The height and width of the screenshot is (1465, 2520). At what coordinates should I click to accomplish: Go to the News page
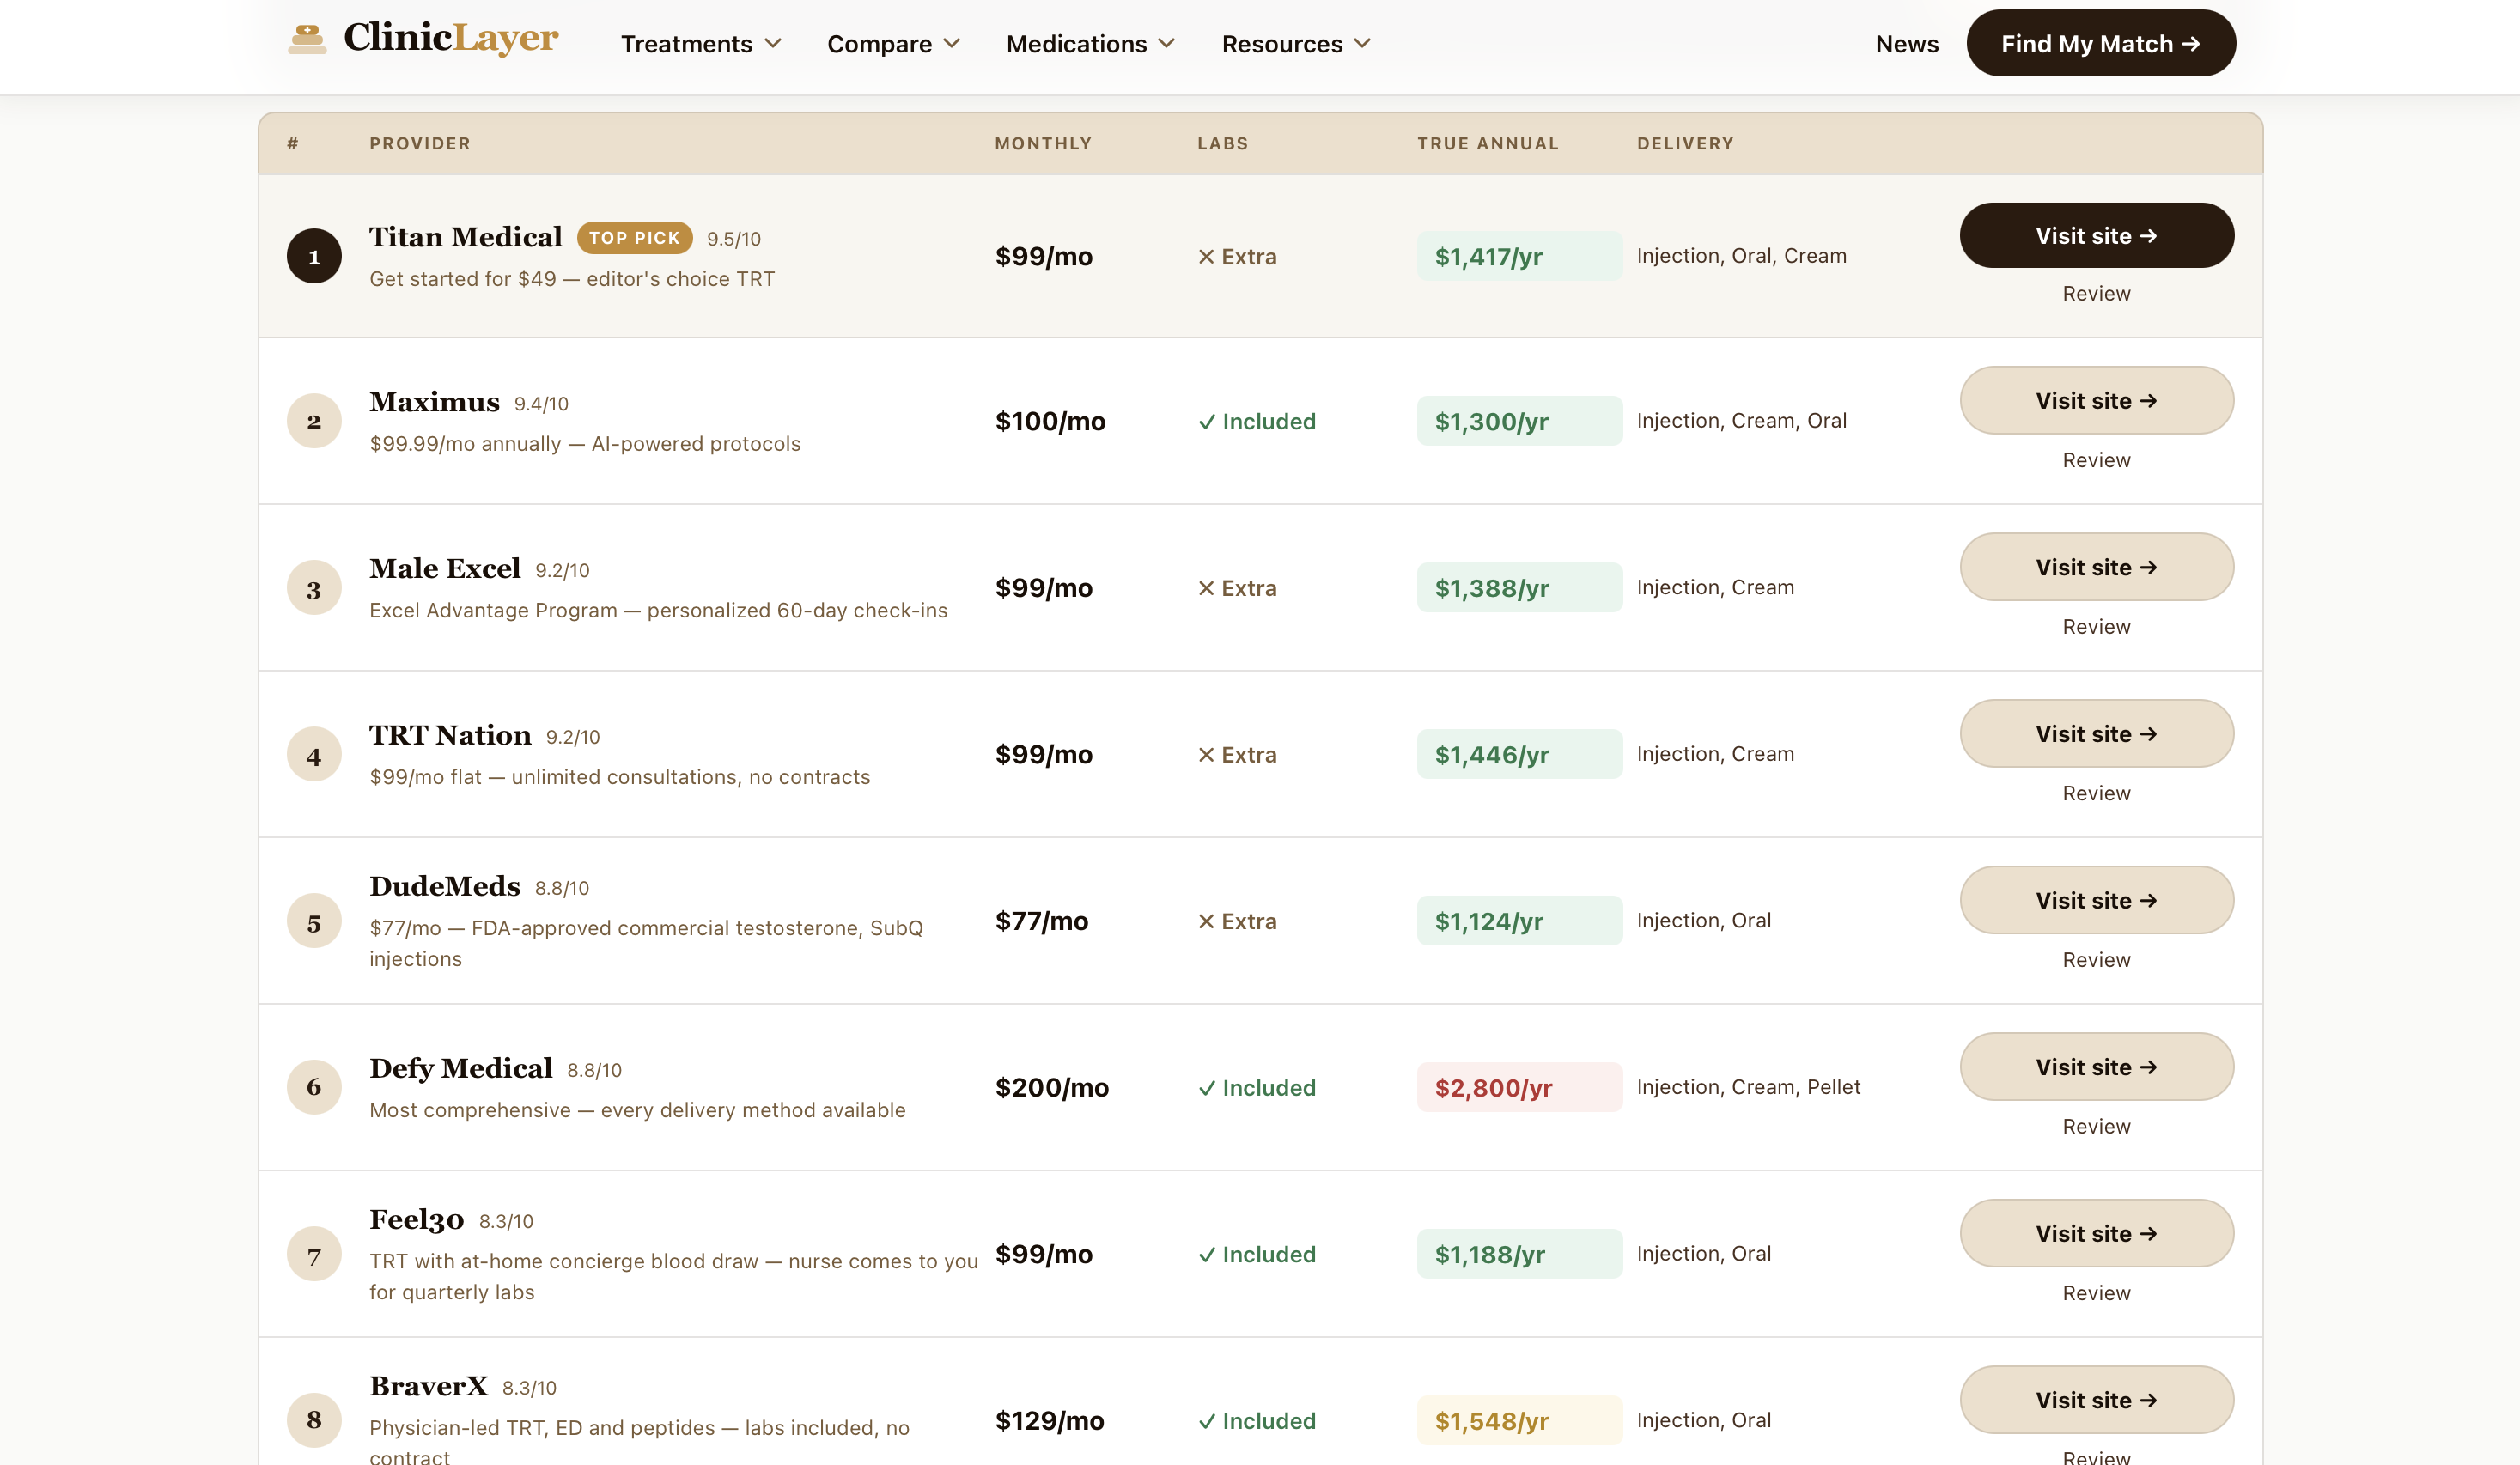pos(1906,44)
